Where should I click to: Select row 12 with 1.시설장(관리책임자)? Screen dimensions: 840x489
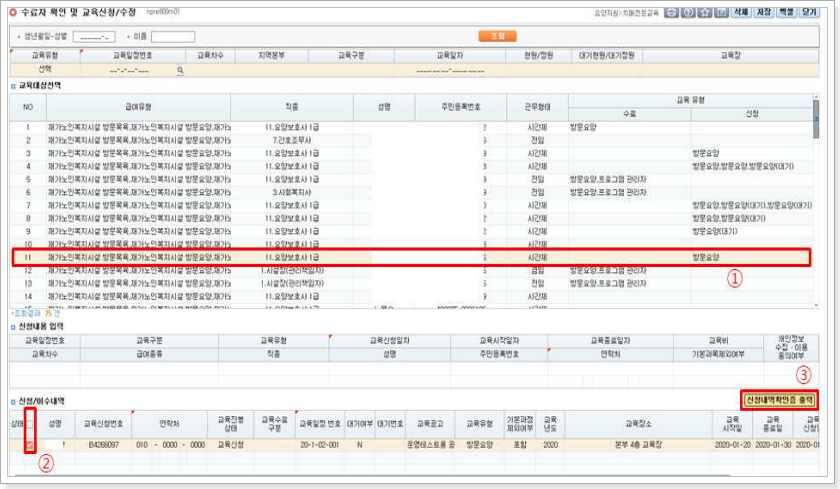click(x=411, y=270)
